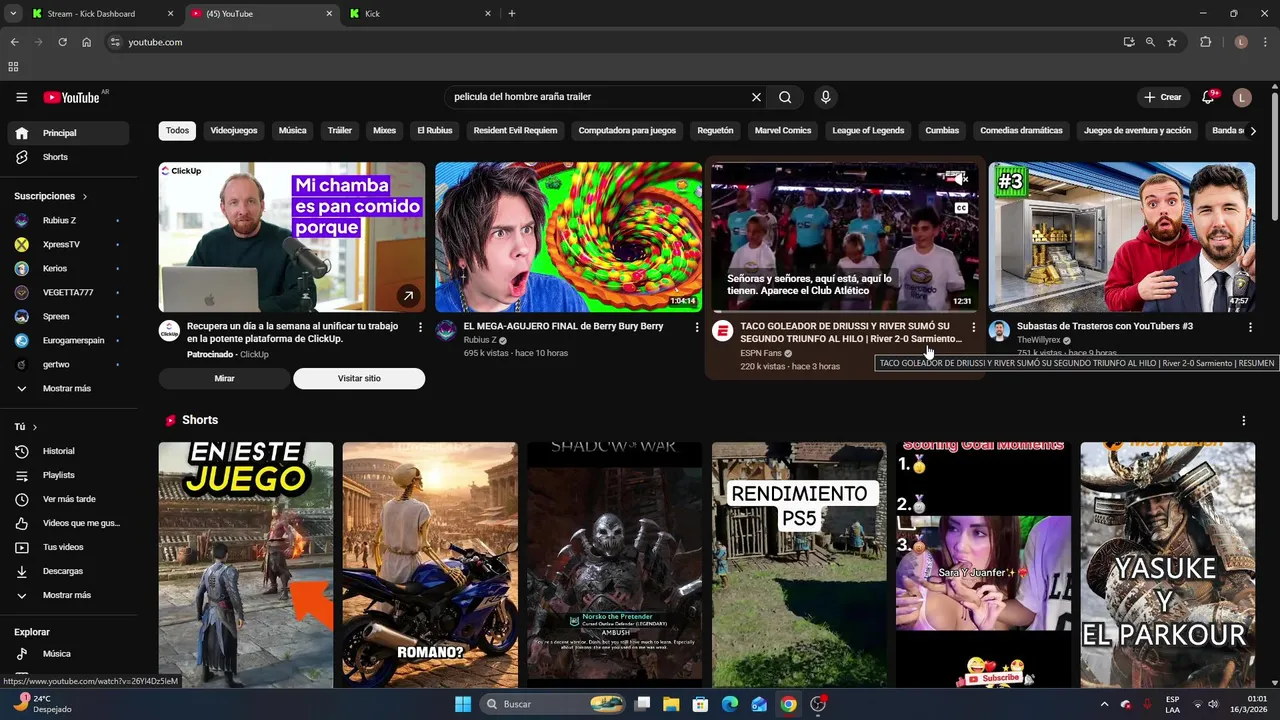Select the Resident Evil Requiem chip

pyautogui.click(x=515, y=131)
